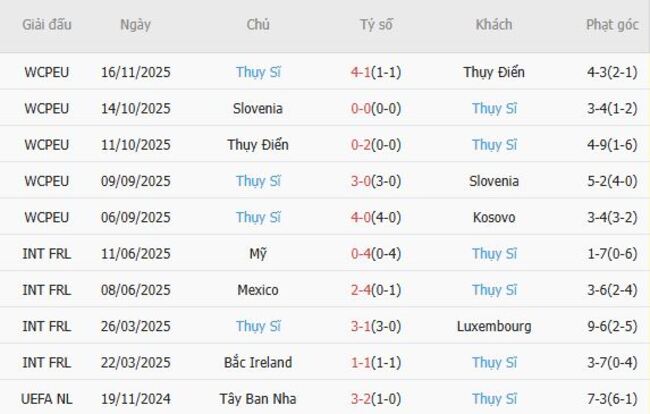Viewport: 650px width, 414px height.
Task: Click the 4-1 score link
Action: (x=361, y=72)
